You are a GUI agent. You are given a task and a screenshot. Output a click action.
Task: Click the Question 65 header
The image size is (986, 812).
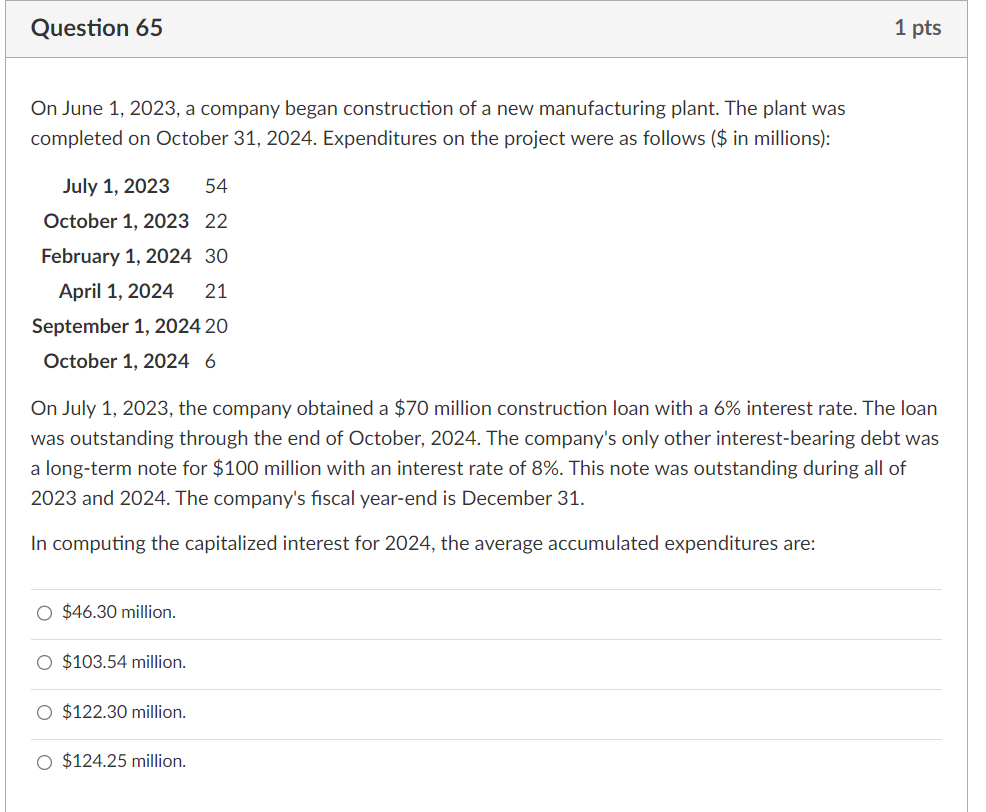[96, 28]
